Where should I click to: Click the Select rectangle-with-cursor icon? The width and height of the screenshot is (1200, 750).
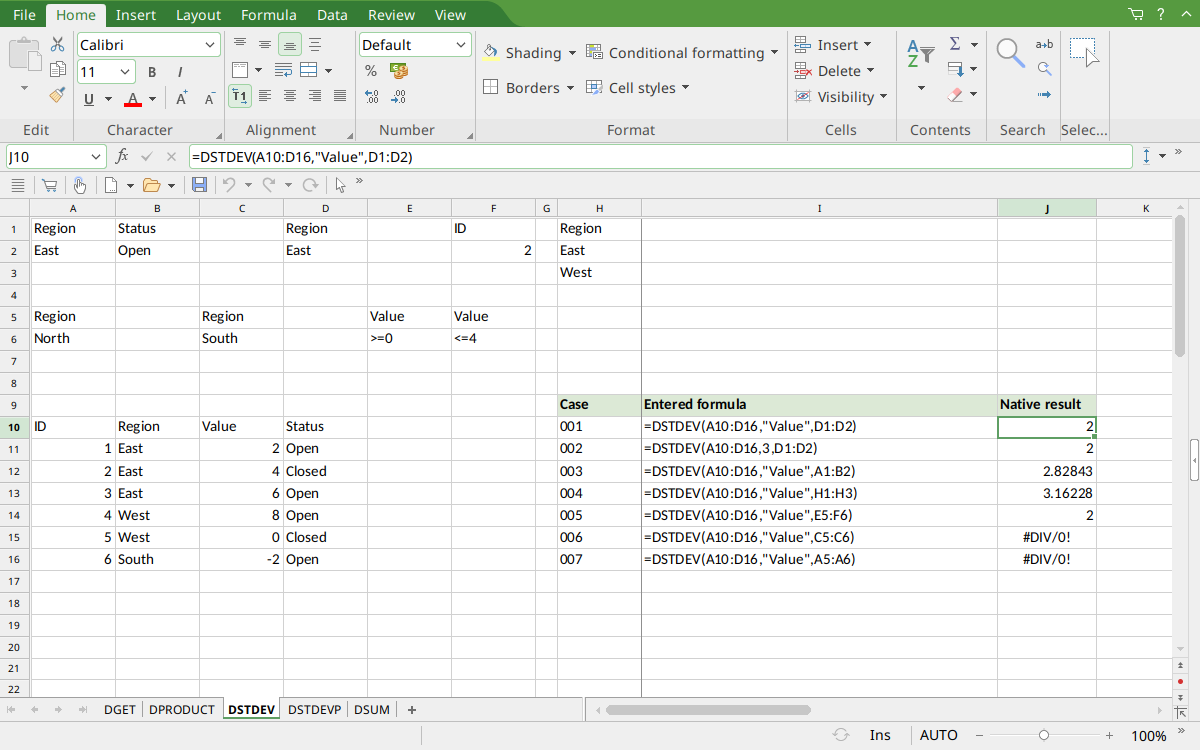coord(1084,52)
